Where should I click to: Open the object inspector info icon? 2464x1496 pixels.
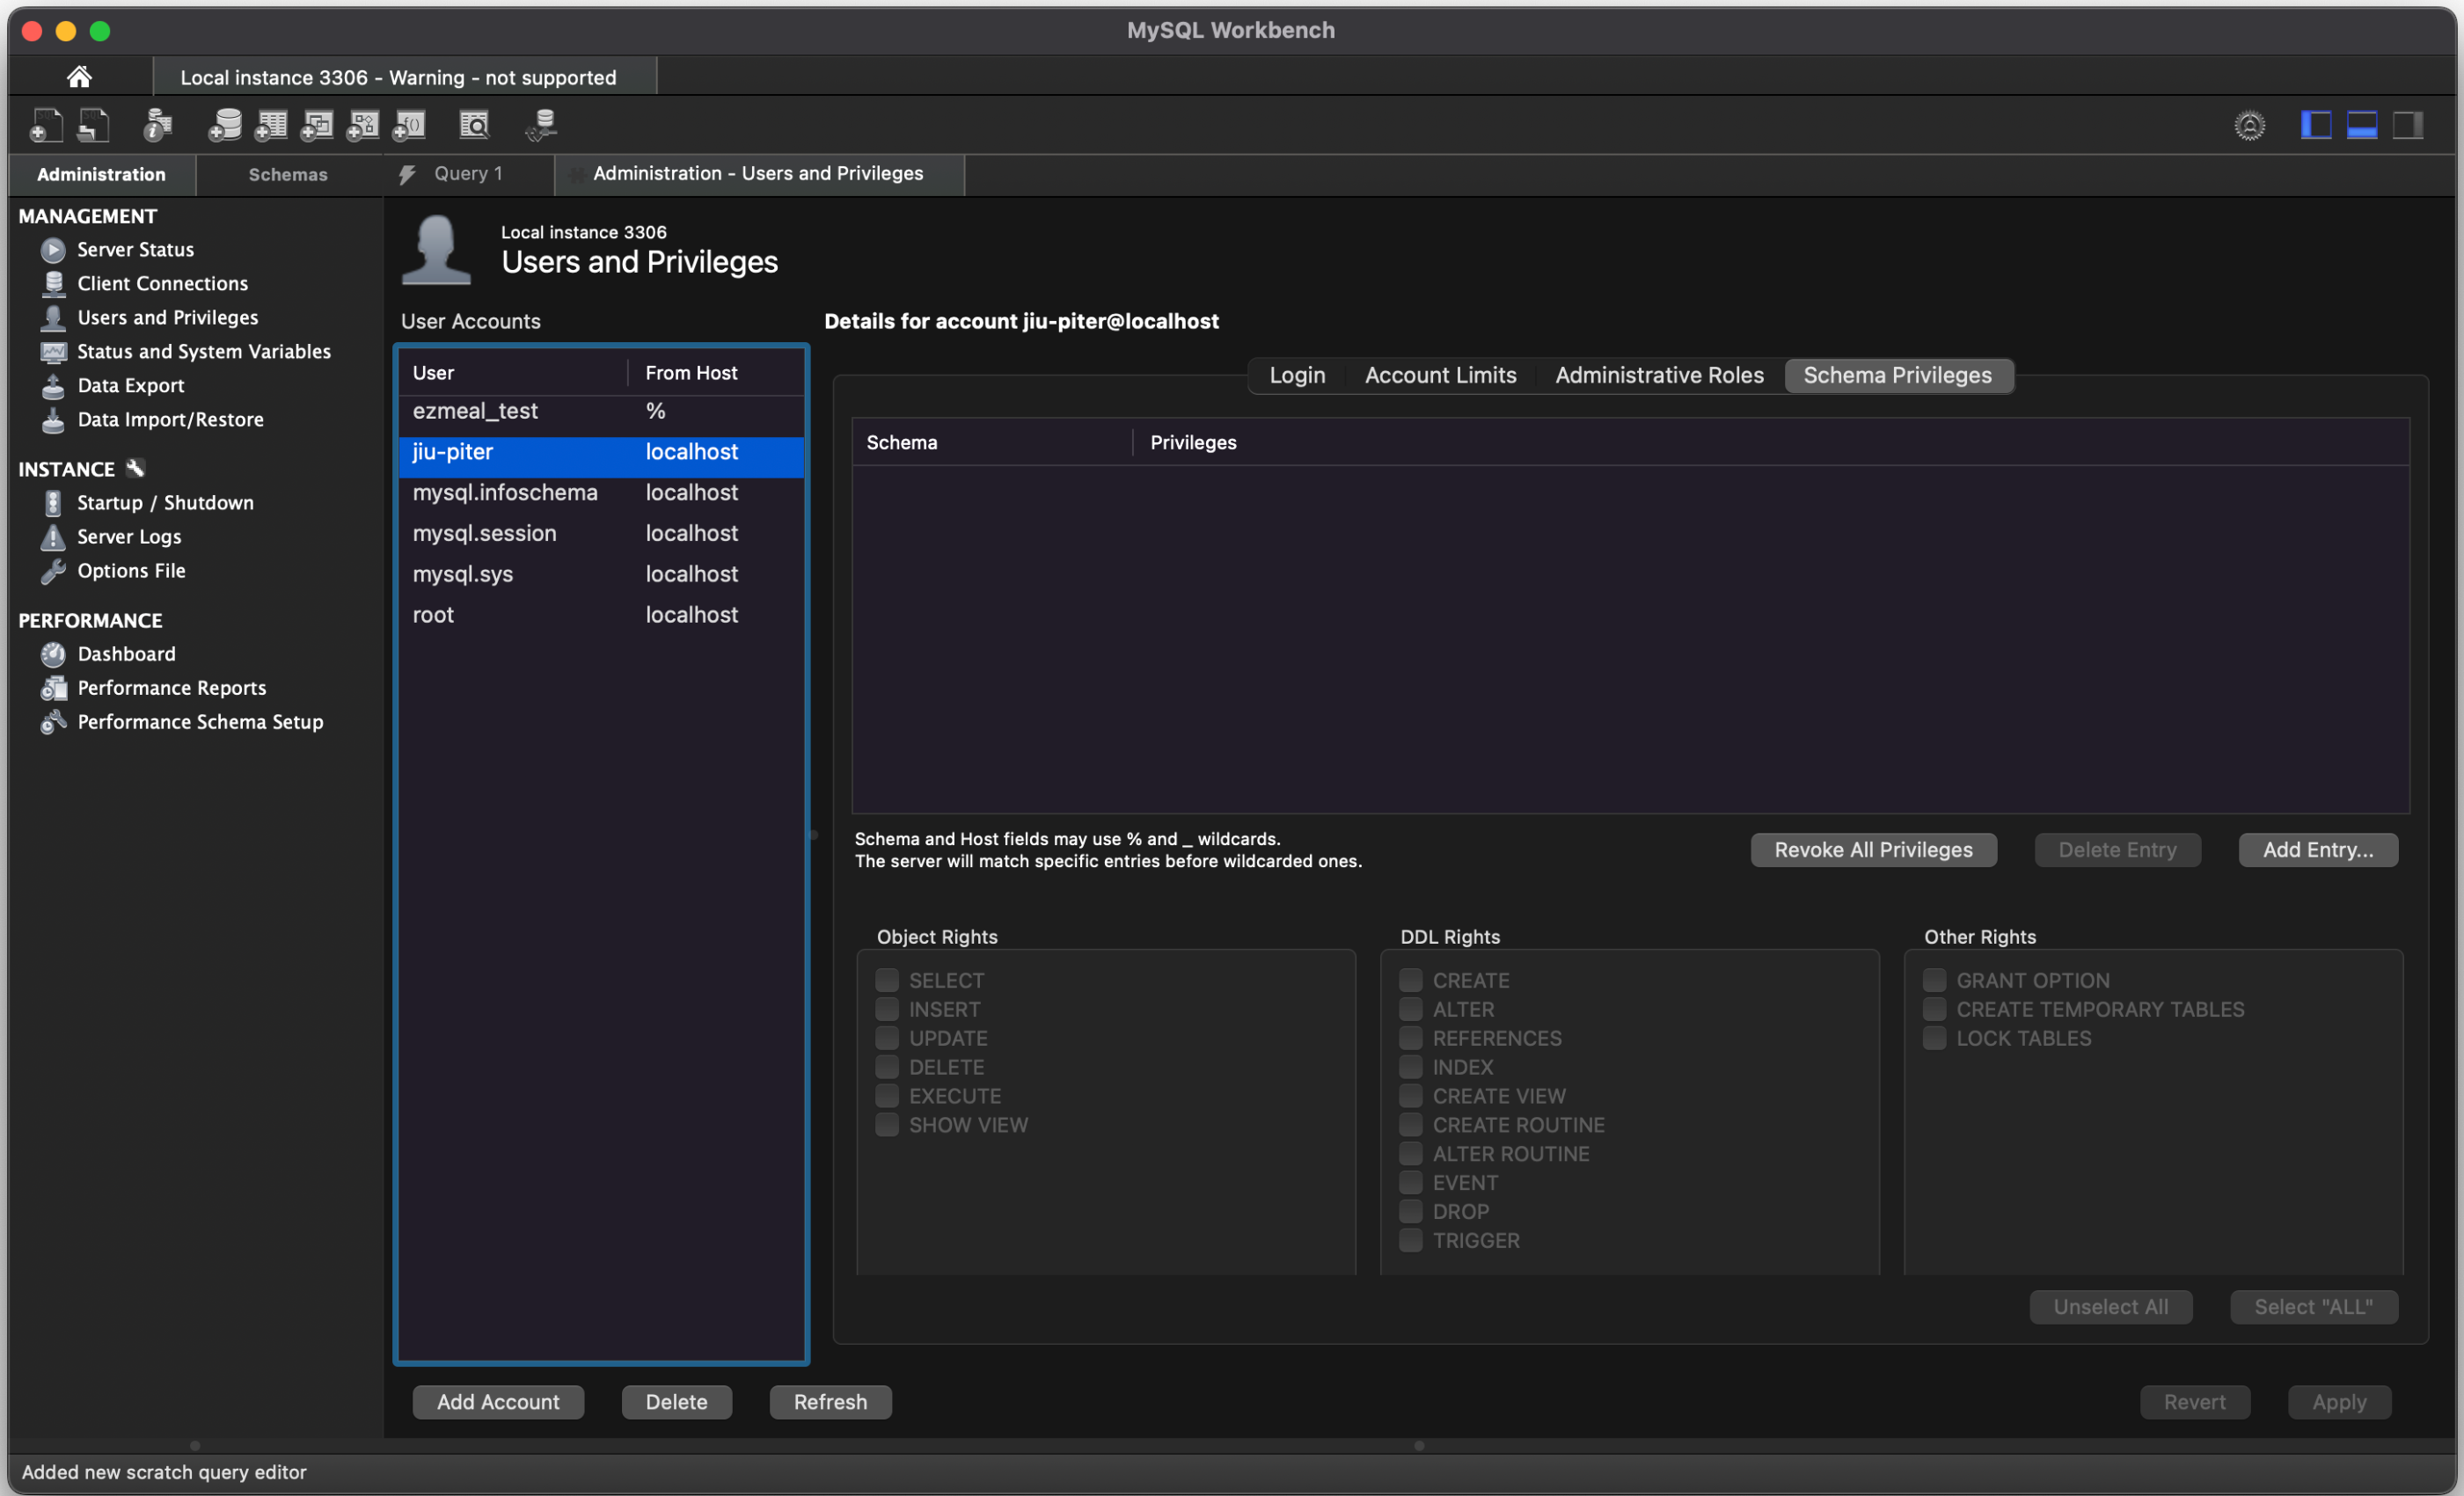tap(157, 125)
